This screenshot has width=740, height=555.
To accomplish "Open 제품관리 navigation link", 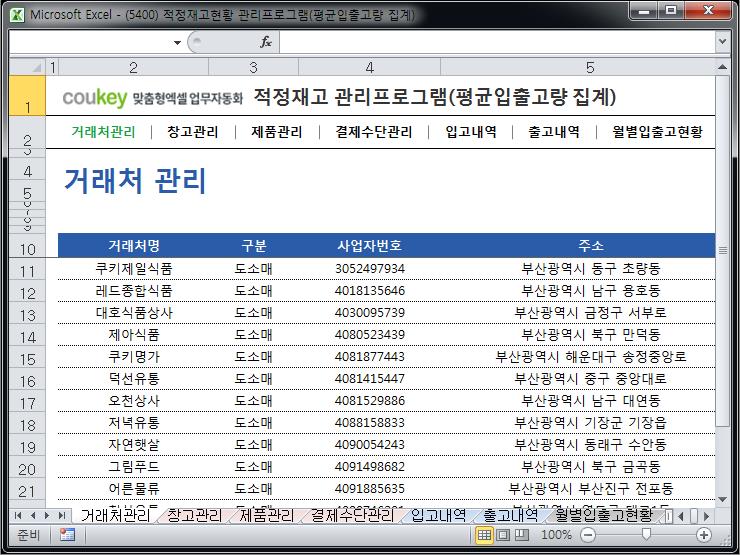I will [277, 132].
